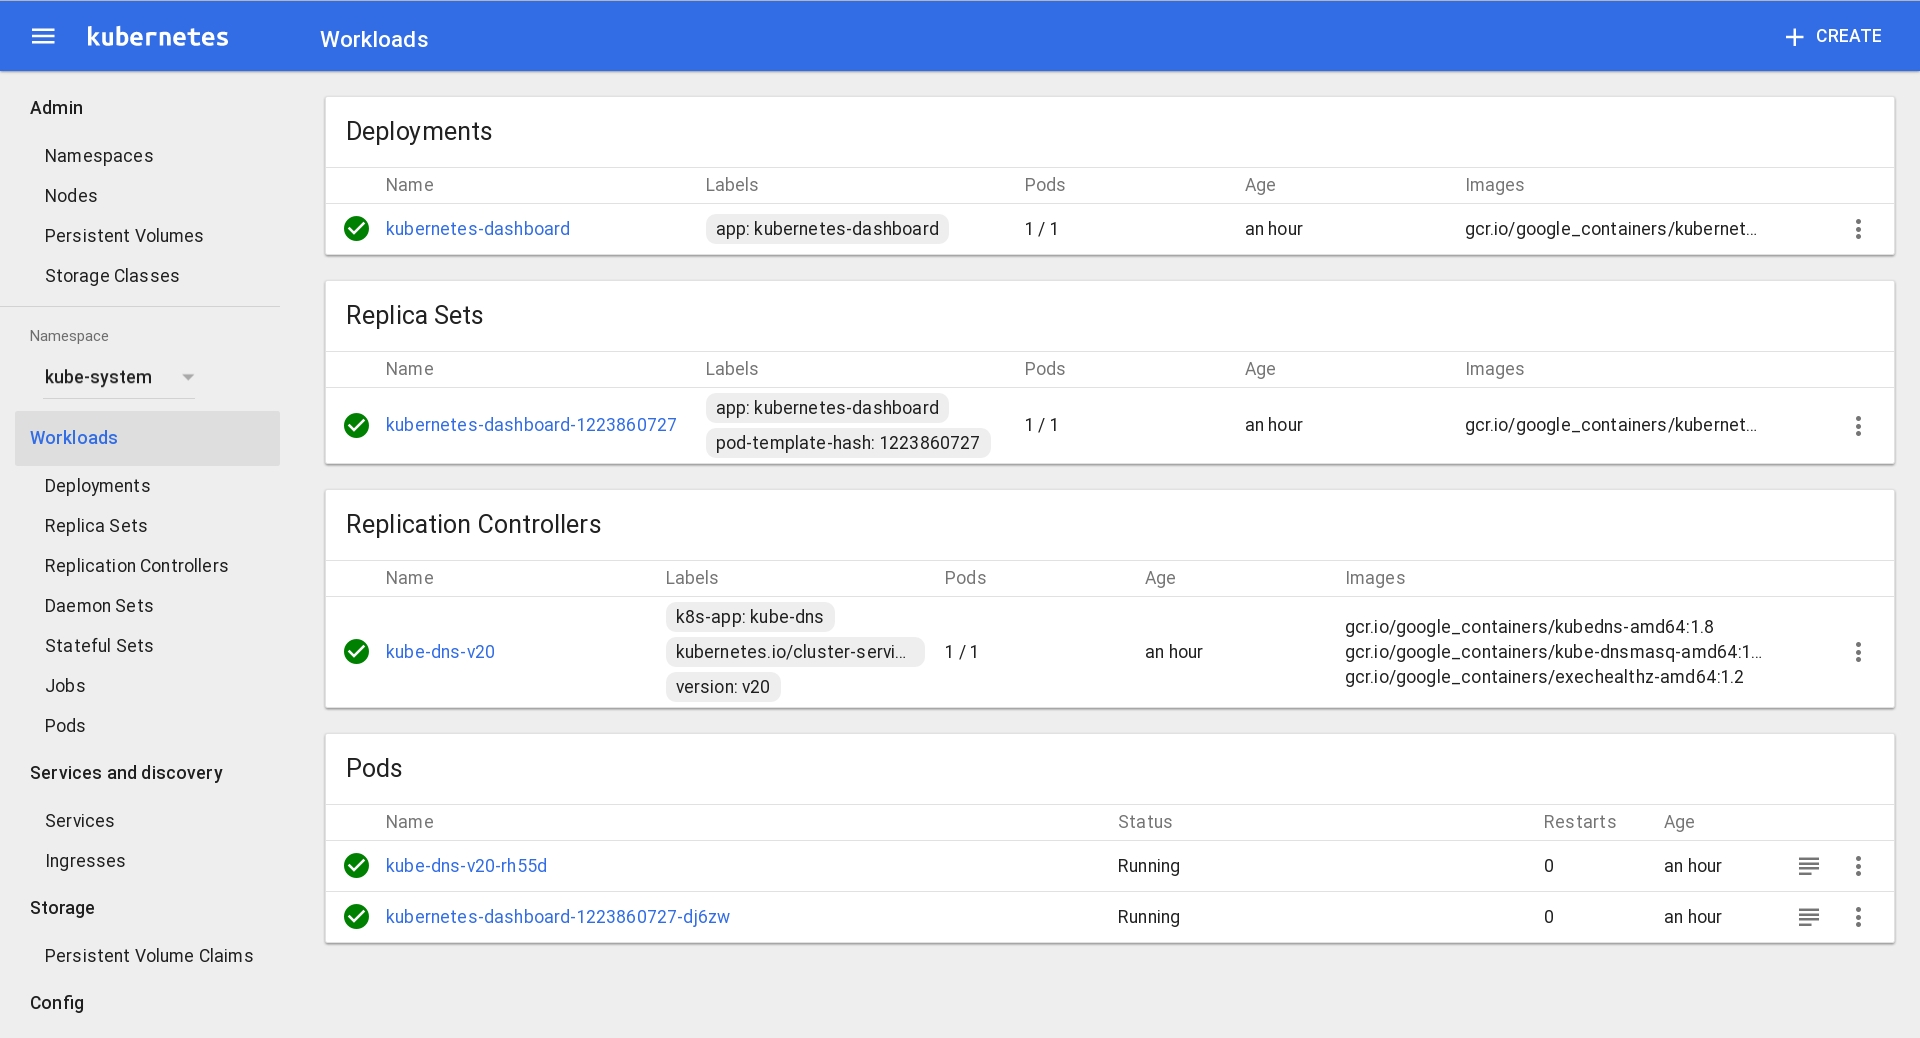This screenshot has width=1920, height=1038.
Task: Go to Replication Controllers sidebar item
Action: point(137,566)
